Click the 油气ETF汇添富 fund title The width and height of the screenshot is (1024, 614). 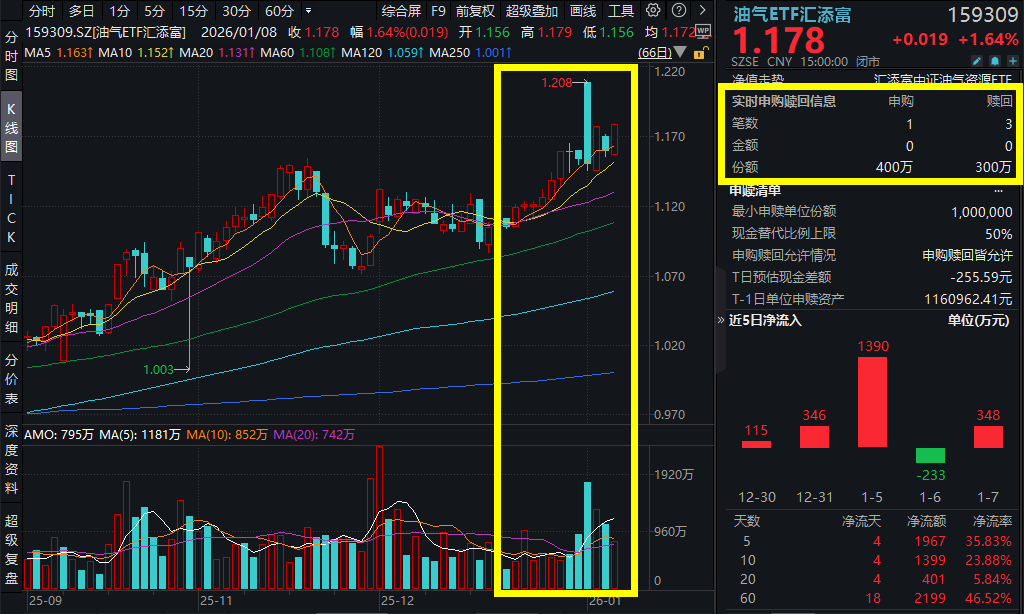tap(792, 14)
